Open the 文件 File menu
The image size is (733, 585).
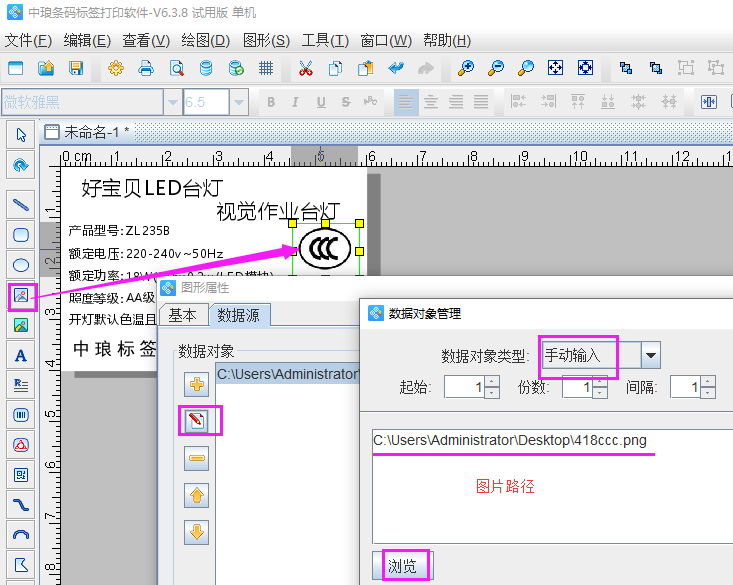(28, 41)
